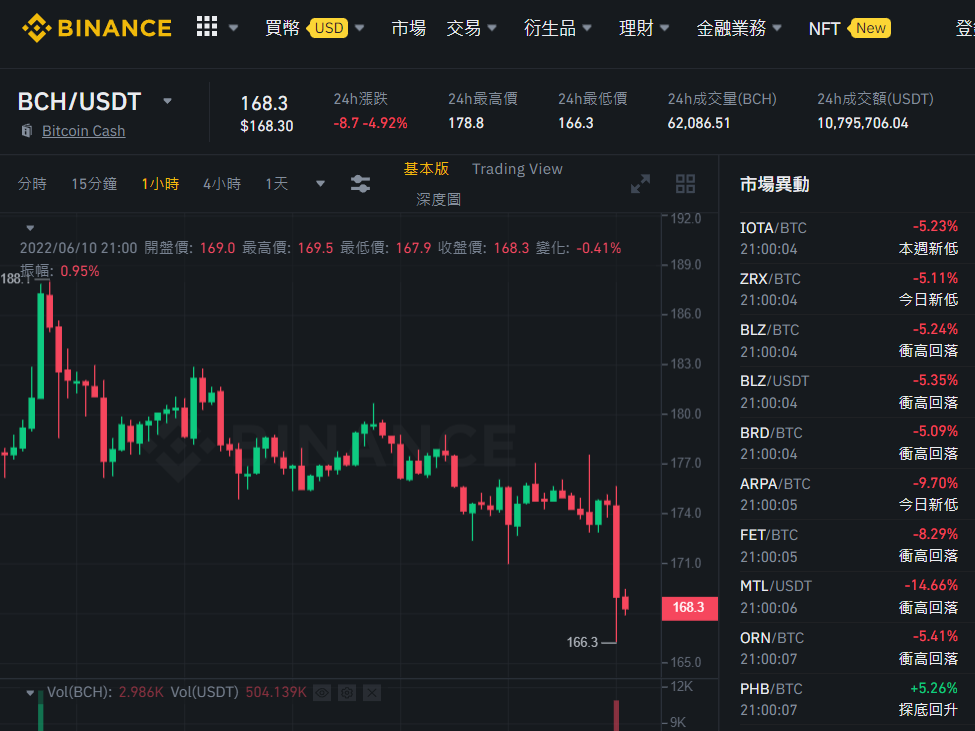Open BCH/USDT pair selector arrow
975x731 pixels.
167,101
